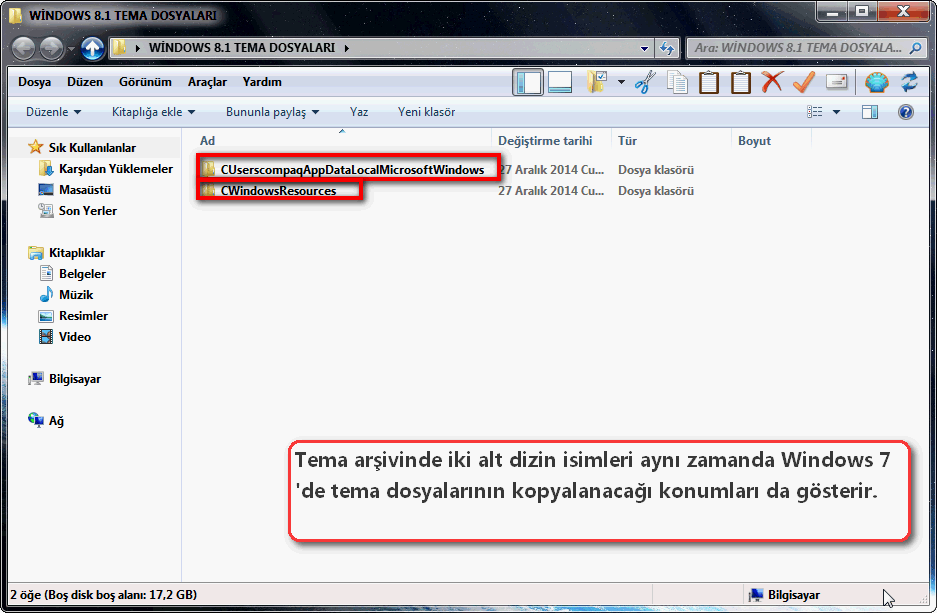Image resolution: width=937 pixels, height=613 pixels.
Task: Click address bar refresh button
Action: (667, 48)
